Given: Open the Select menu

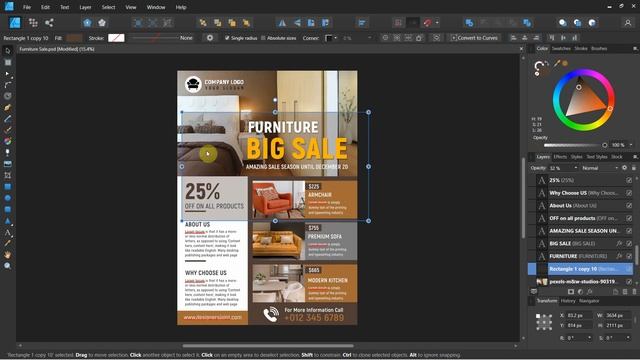Looking at the screenshot, I should 108,7.
